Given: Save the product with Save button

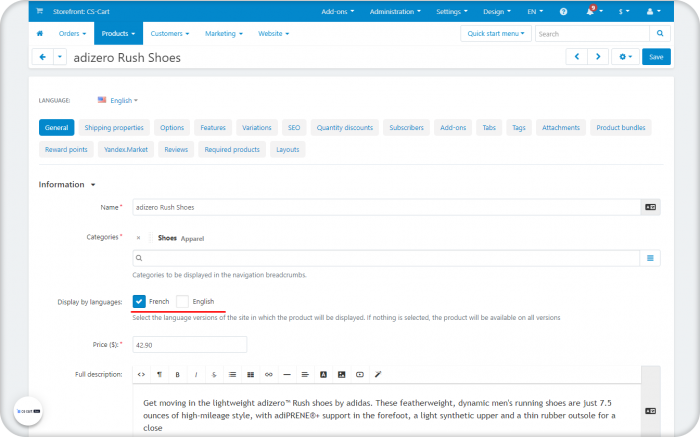Looking at the screenshot, I should tap(656, 57).
